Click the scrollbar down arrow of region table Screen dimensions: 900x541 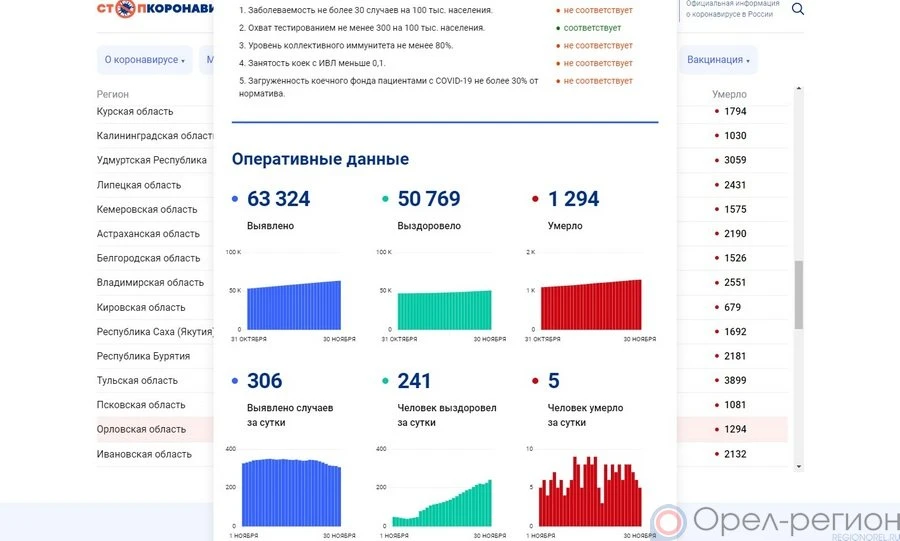(x=799, y=466)
